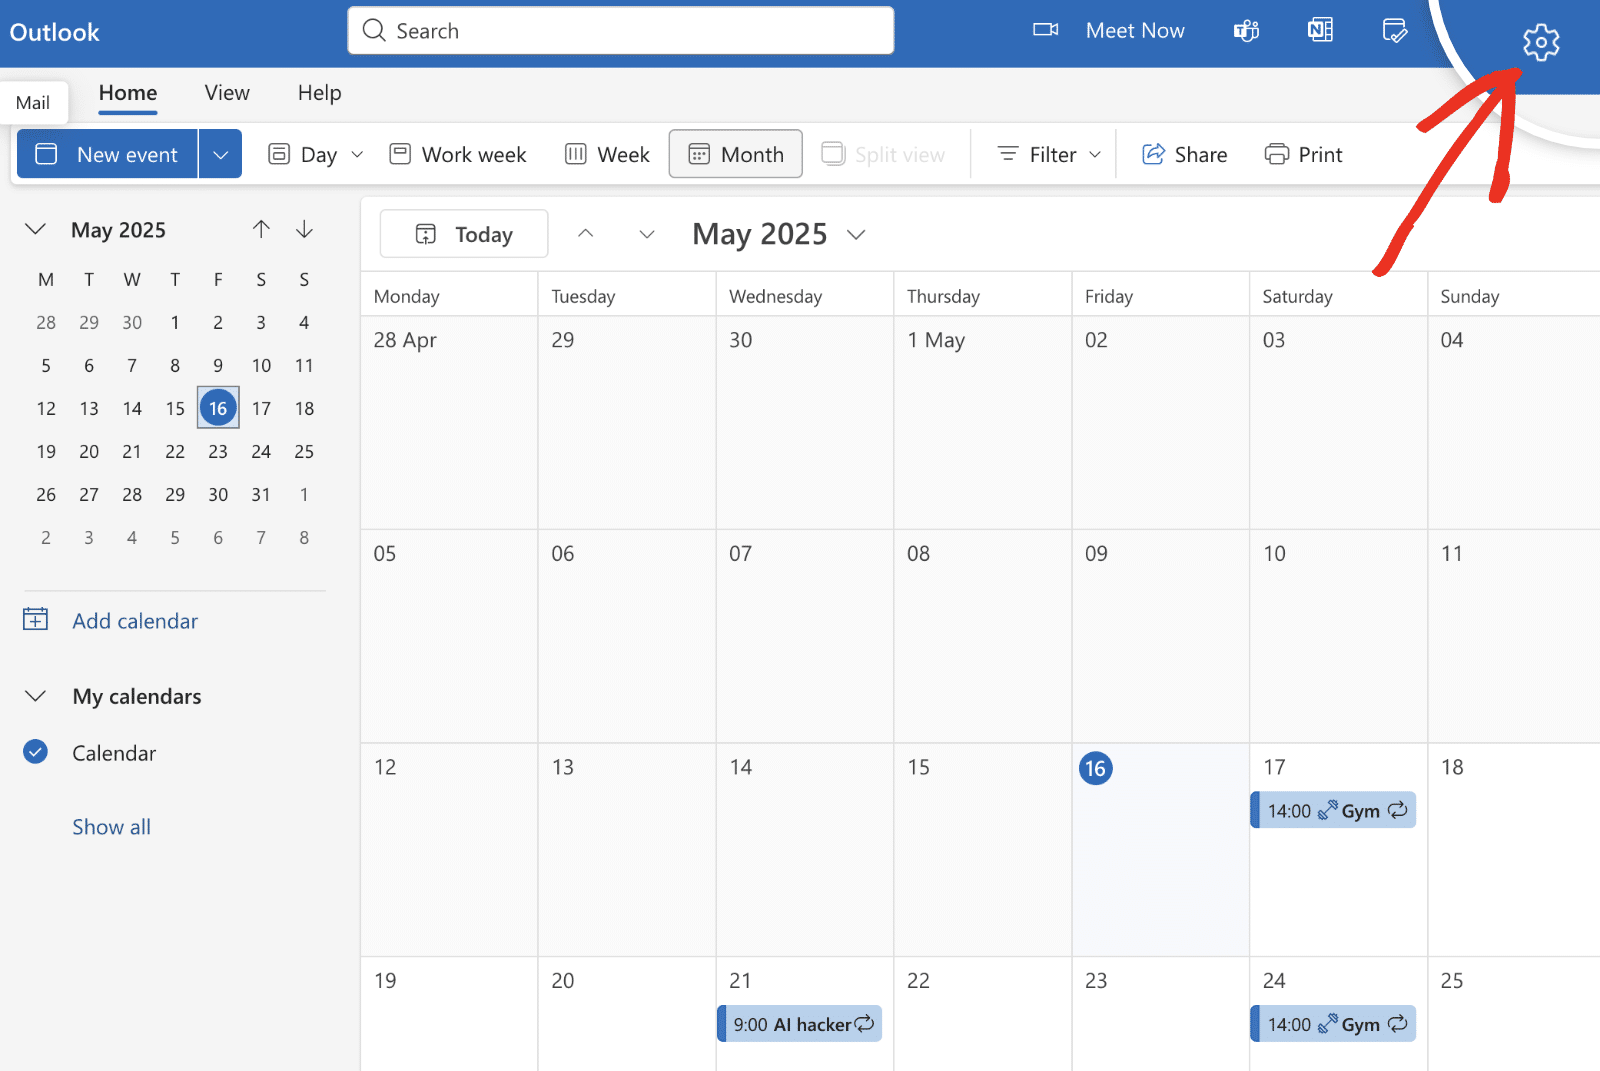Click the Add calendar link
This screenshot has height=1071, width=1600.
point(135,621)
